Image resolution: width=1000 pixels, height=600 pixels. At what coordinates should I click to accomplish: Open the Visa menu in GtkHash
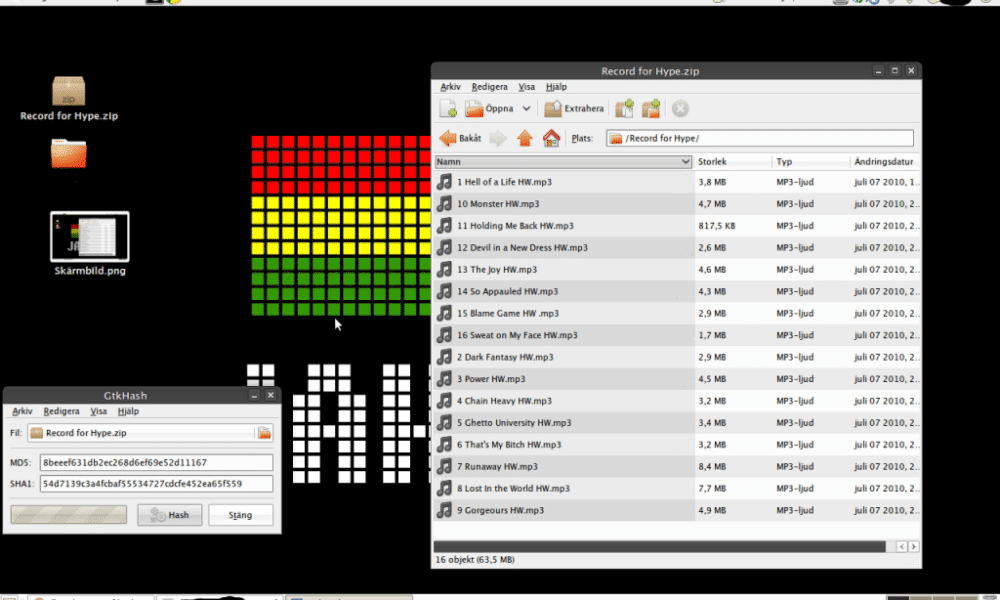(x=98, y=411)
